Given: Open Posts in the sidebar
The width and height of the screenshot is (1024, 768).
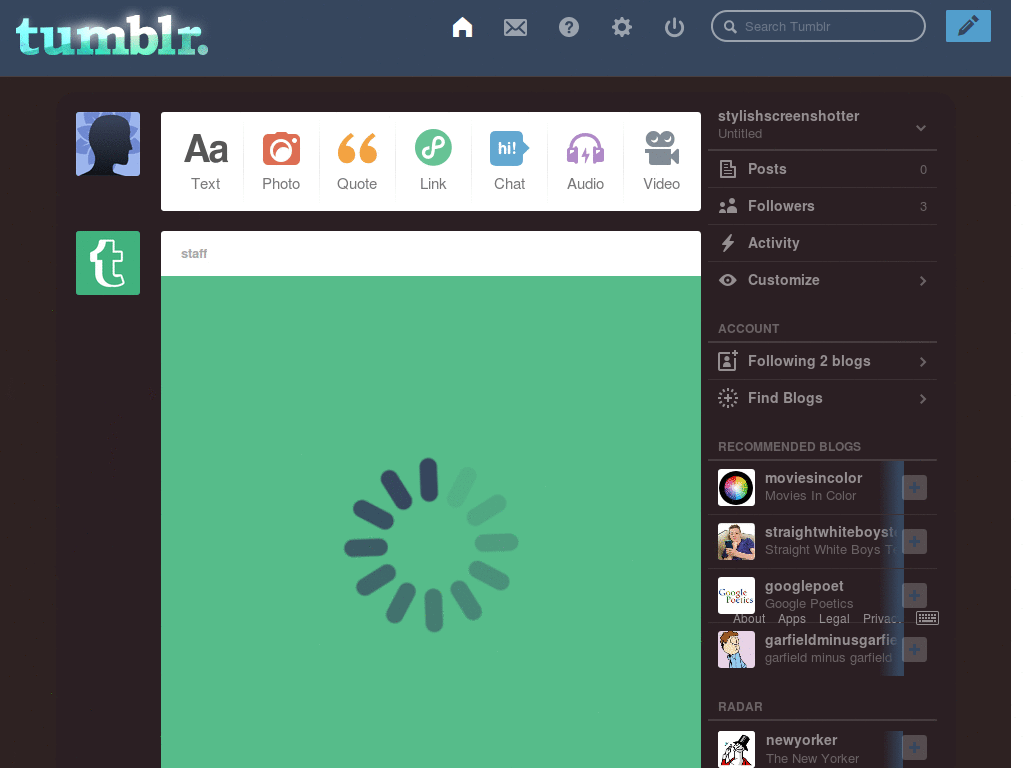Looking at the screenshot, I should [822, 169].
